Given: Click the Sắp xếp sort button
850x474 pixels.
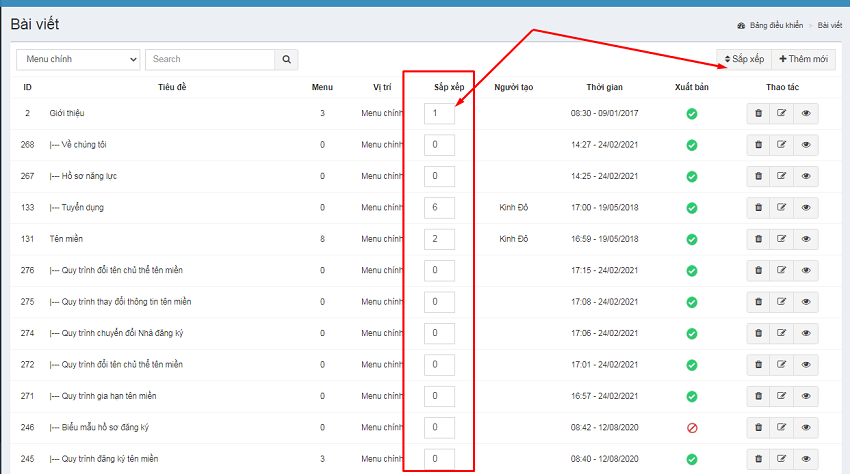Looking at the screenshot, I should pos(743,60).
